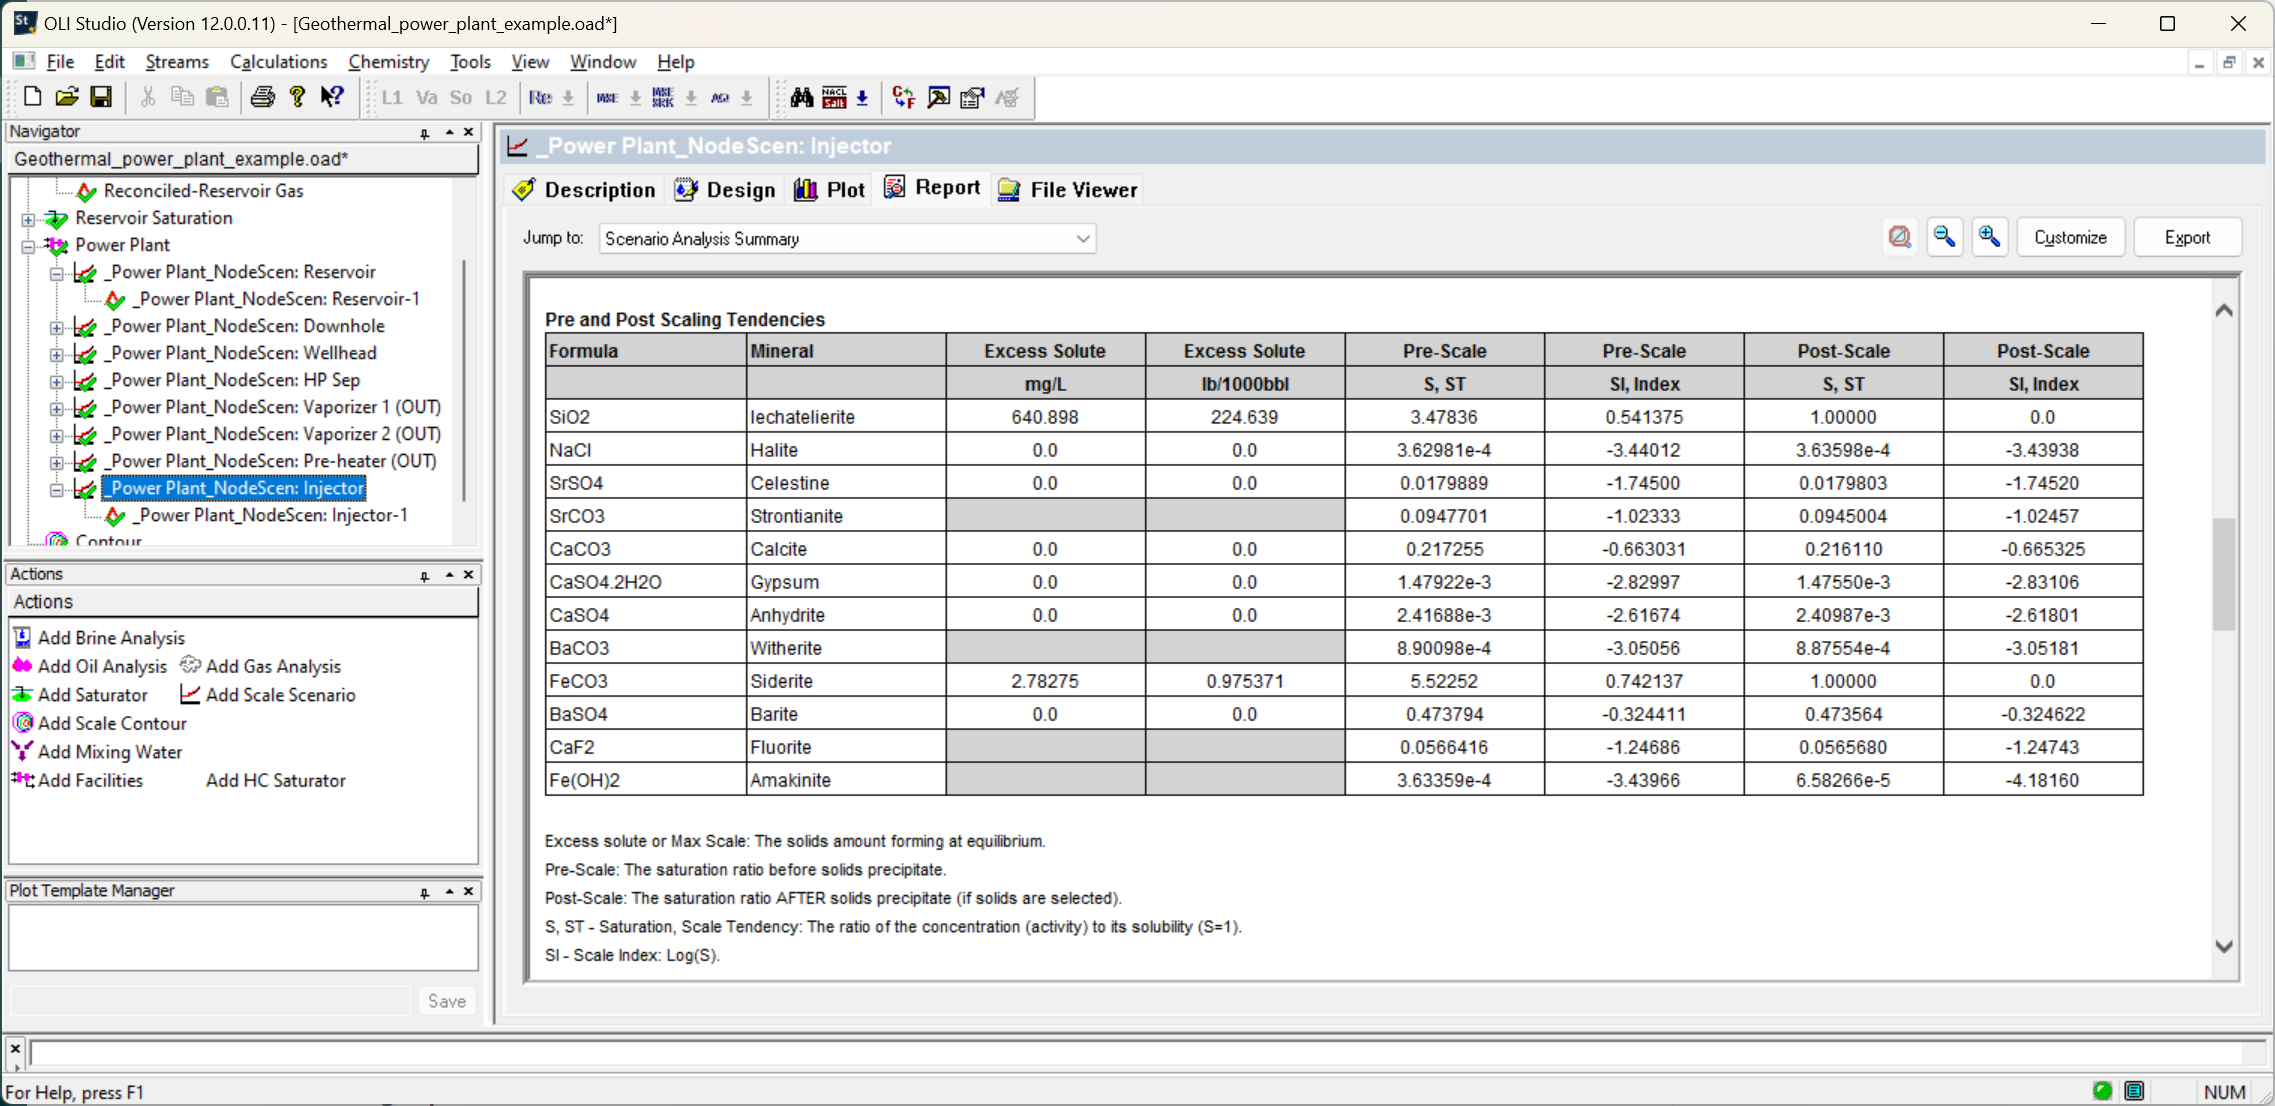Click Save in Plot Template Manager
Viewport: 2275px width, 1106px height.
(446, 1001)
